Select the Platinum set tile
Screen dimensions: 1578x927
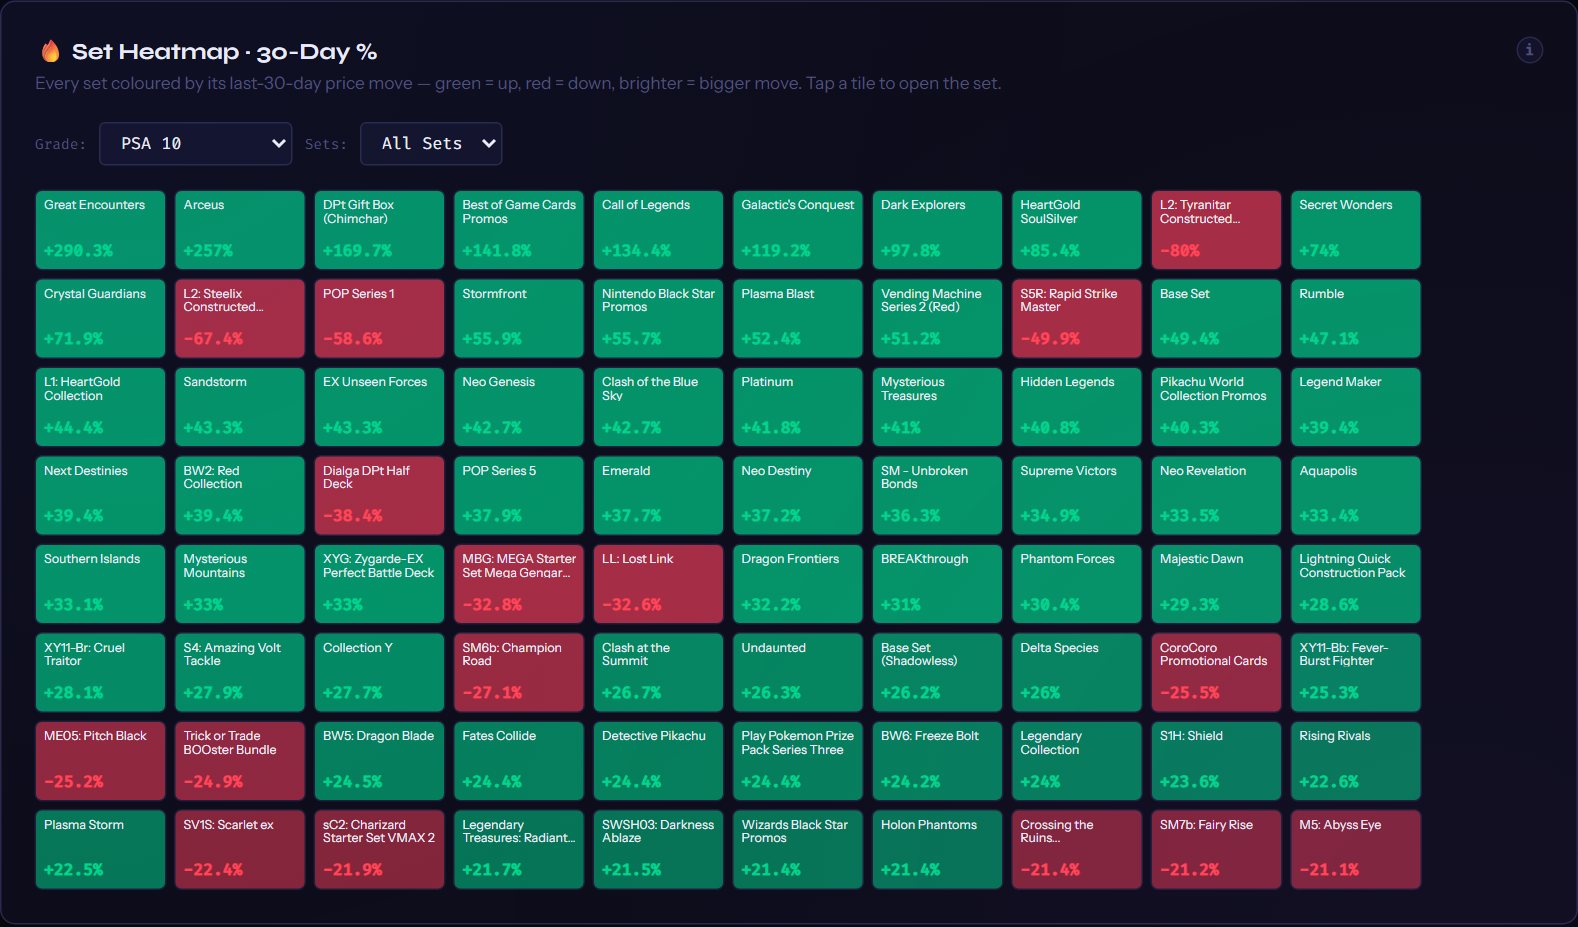798,407
